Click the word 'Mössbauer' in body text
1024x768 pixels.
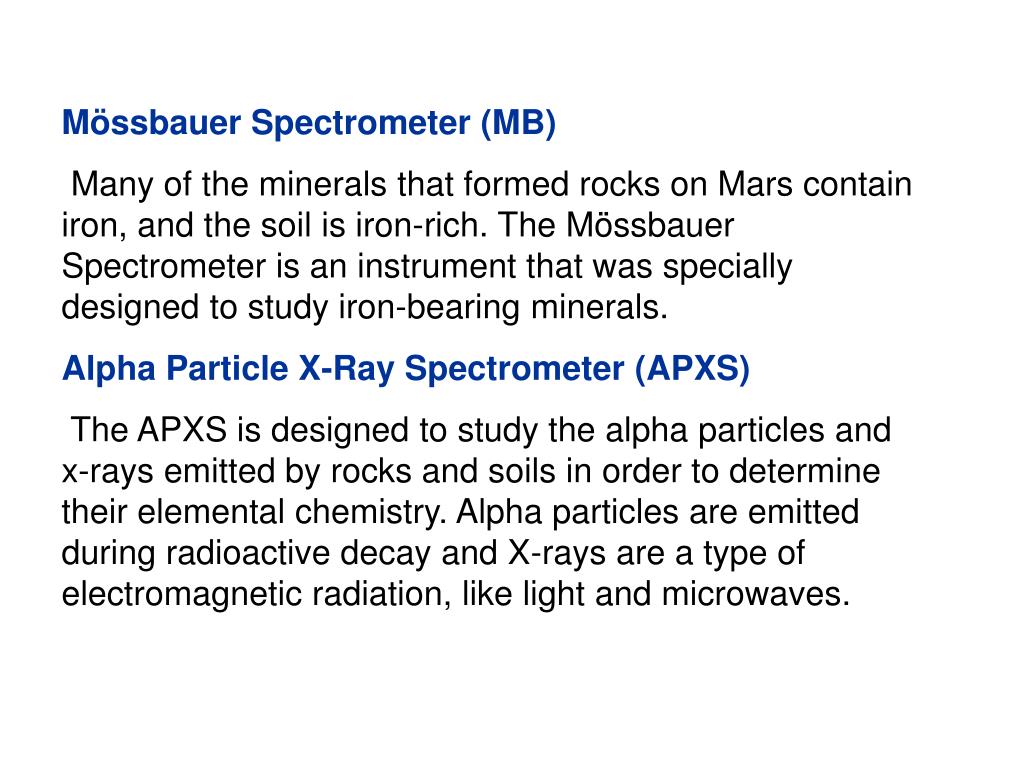pyautogui.click(x=650, y=225)
